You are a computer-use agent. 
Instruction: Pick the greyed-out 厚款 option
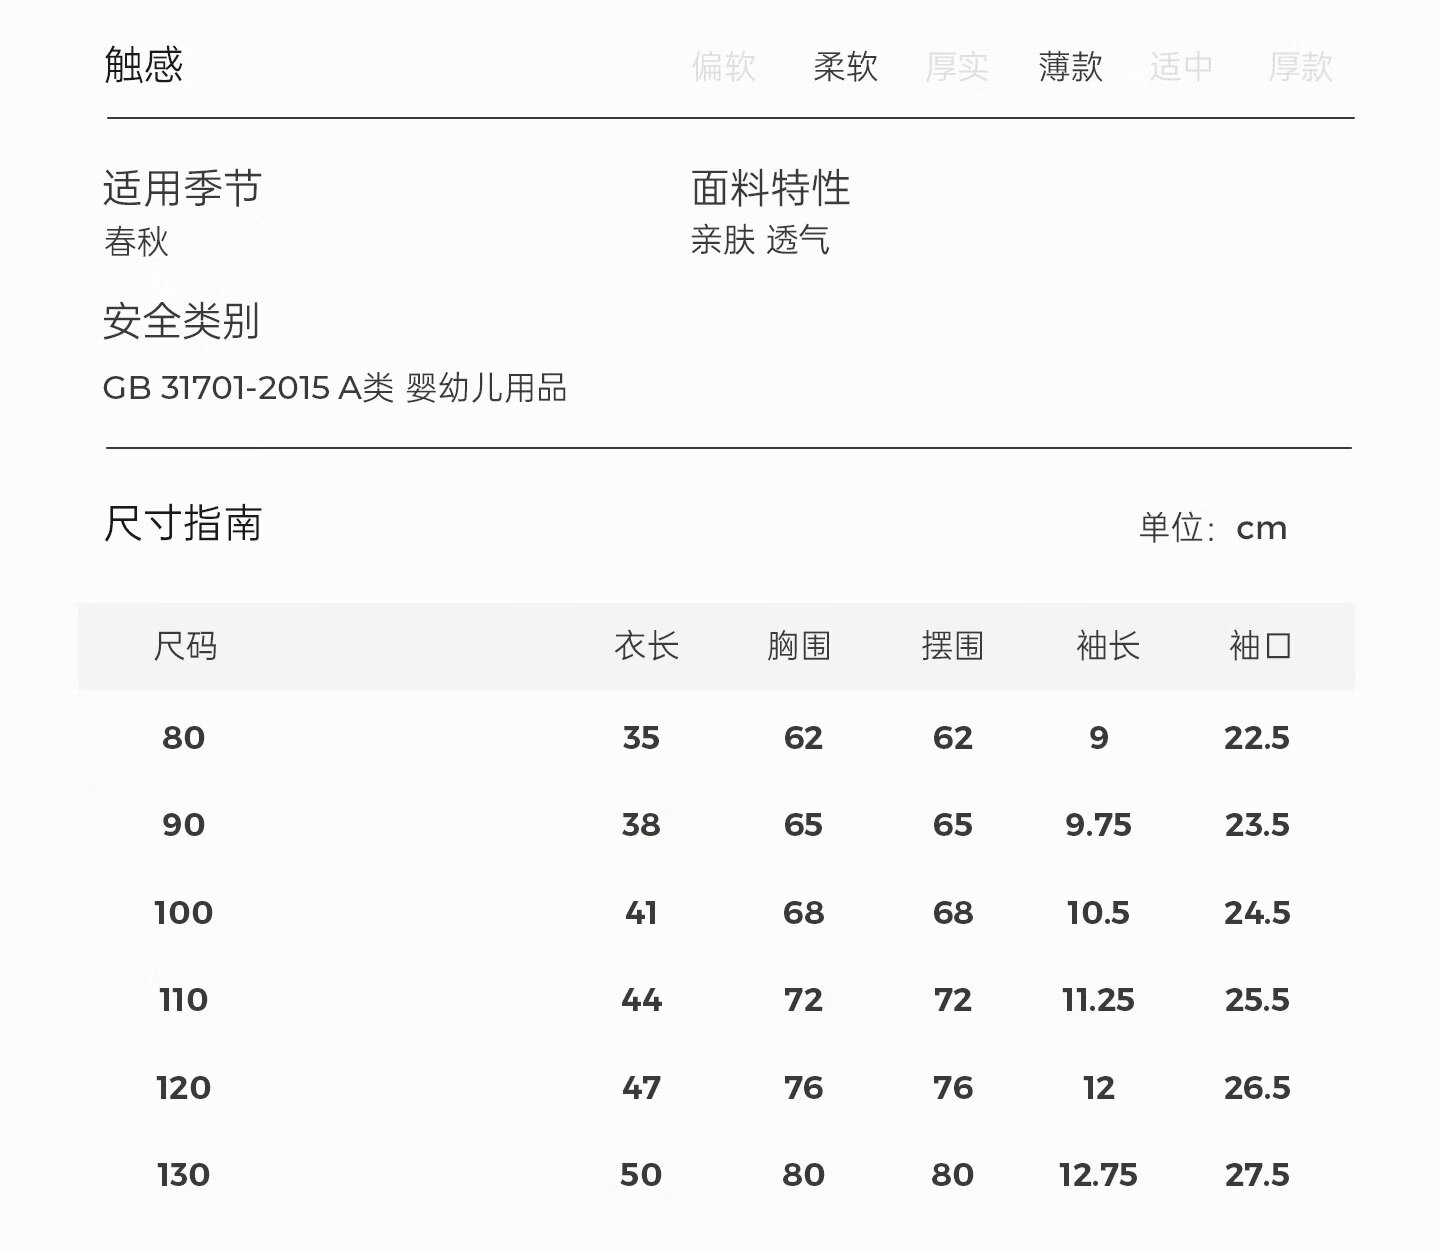pyautogui.click(x=1300, y=67)
